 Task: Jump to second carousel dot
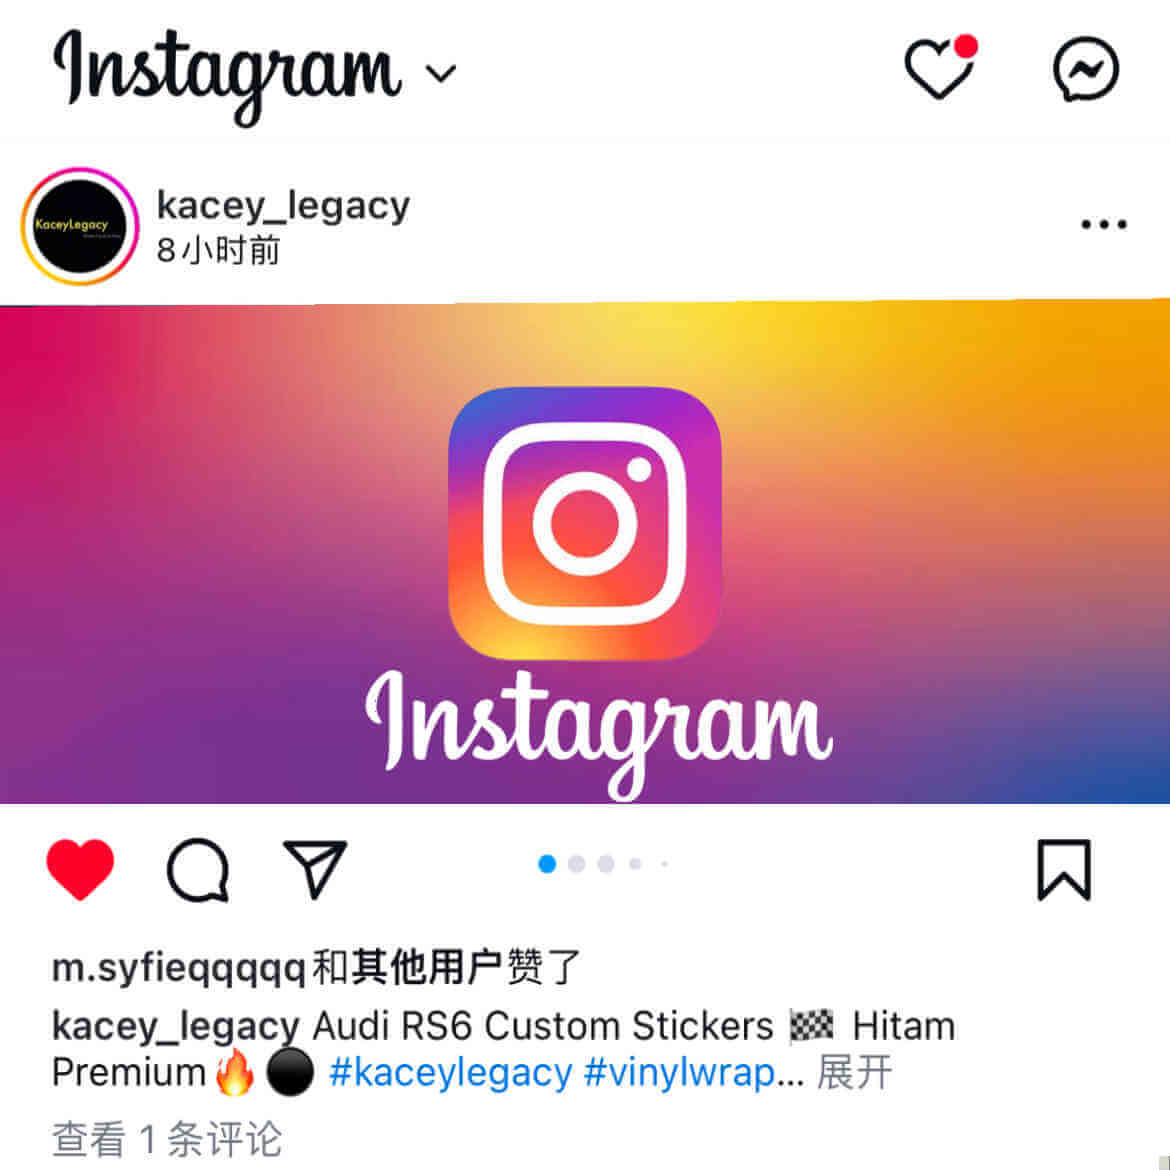click(576, 864)
